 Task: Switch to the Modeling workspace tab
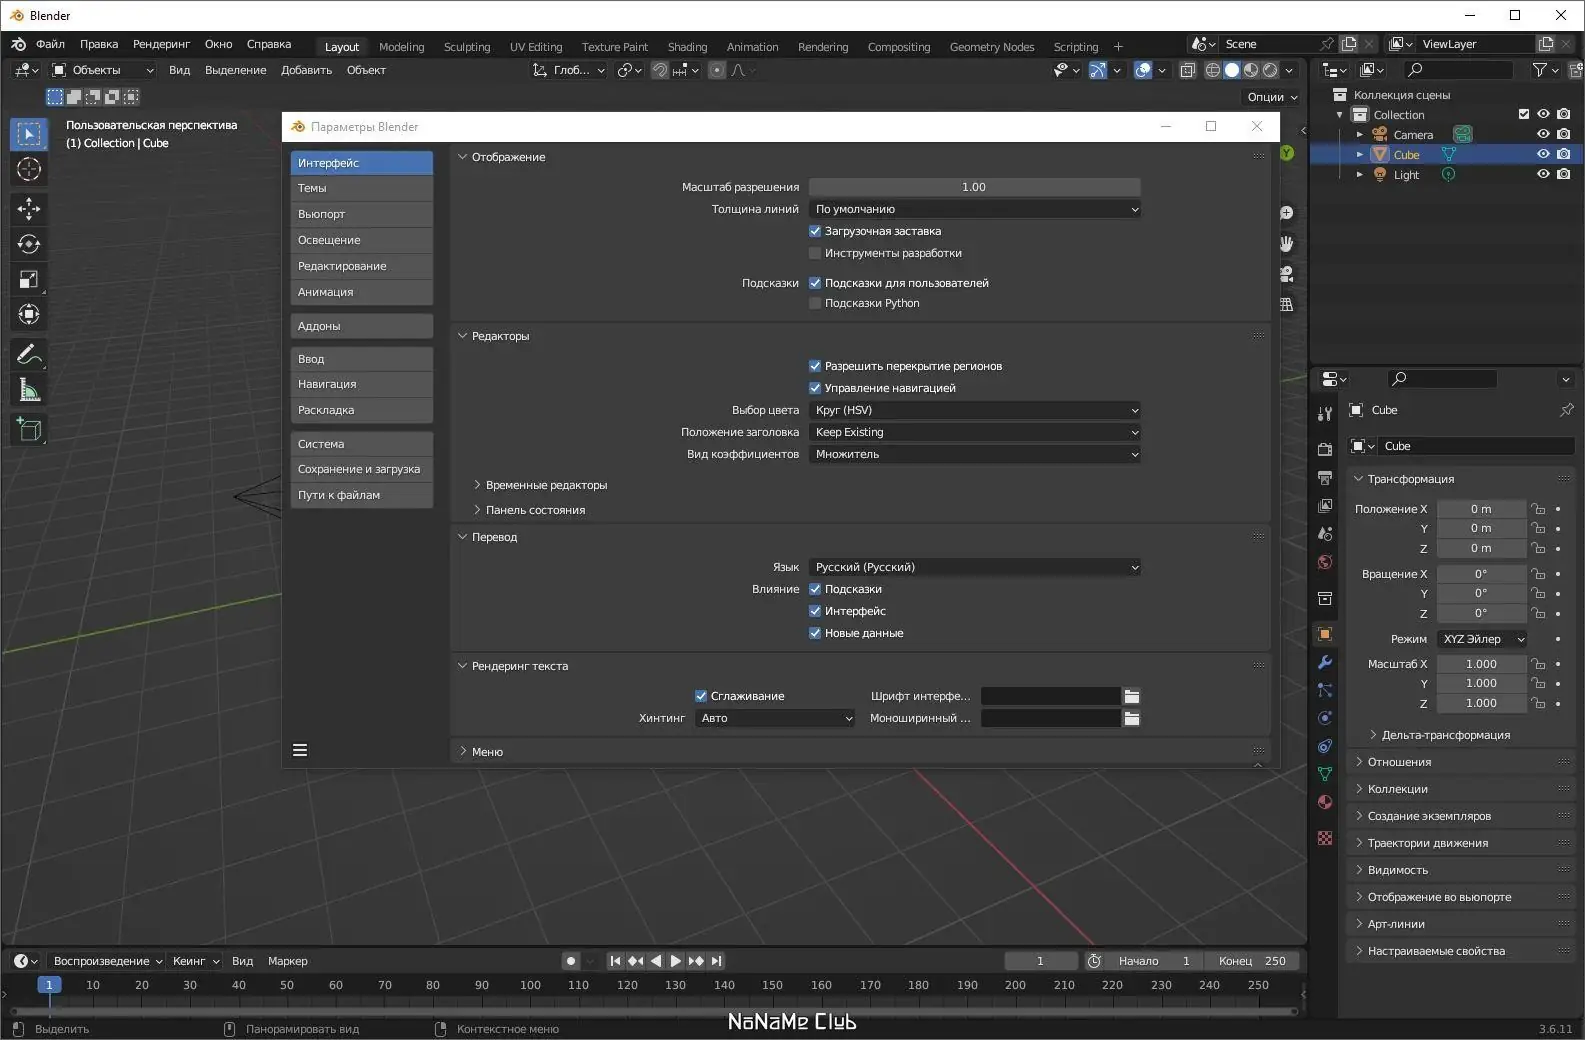(402, 47)
